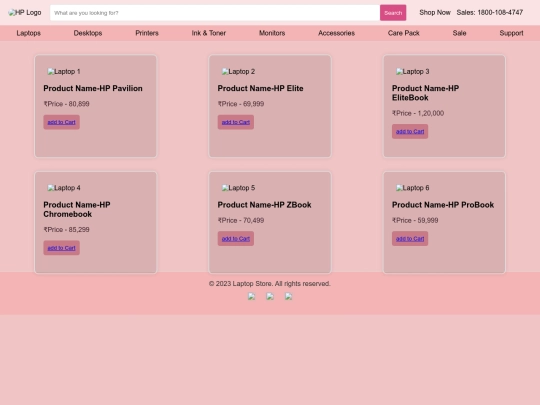Viewport: 540px width, 405px height.
Task: Click the Laptop 4 product image
Action: pos(64,188)
